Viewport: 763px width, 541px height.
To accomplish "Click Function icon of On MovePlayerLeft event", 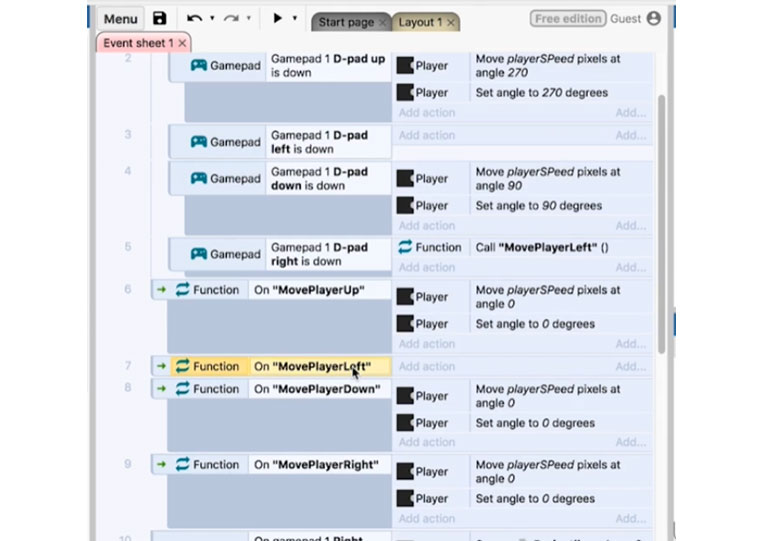I will tap(182, 366).
